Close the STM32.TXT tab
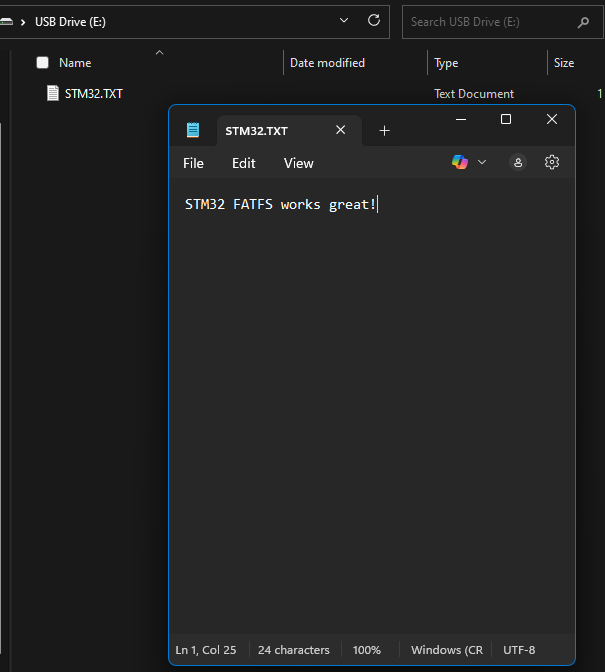This screenshot has height=672, width=605. pos(341,130)
